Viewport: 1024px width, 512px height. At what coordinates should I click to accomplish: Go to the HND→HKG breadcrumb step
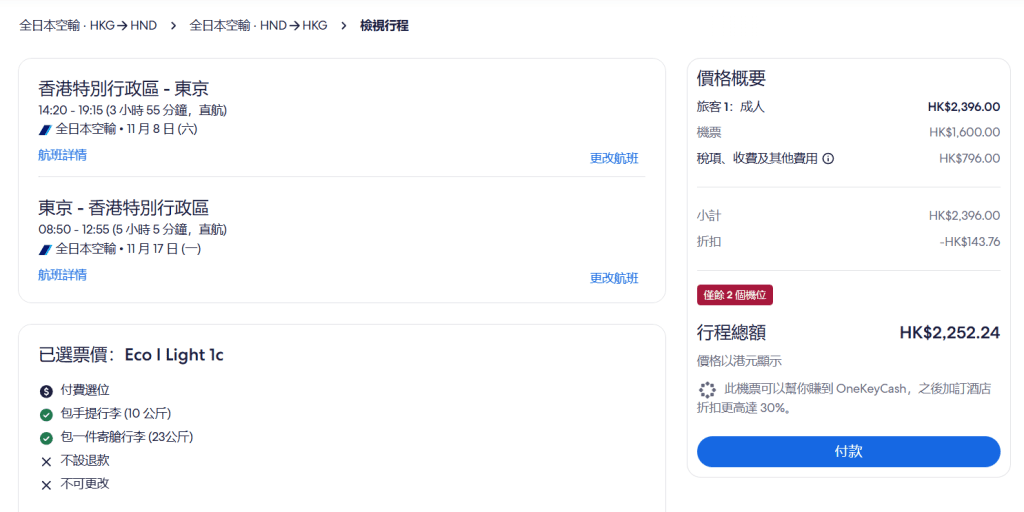258,26
